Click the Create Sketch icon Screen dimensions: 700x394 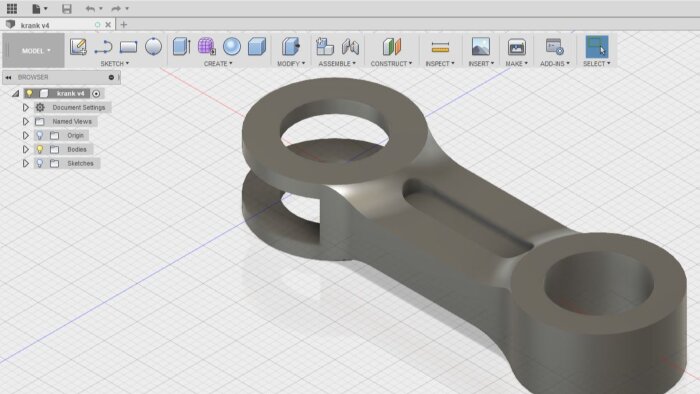tap(78, 47)
